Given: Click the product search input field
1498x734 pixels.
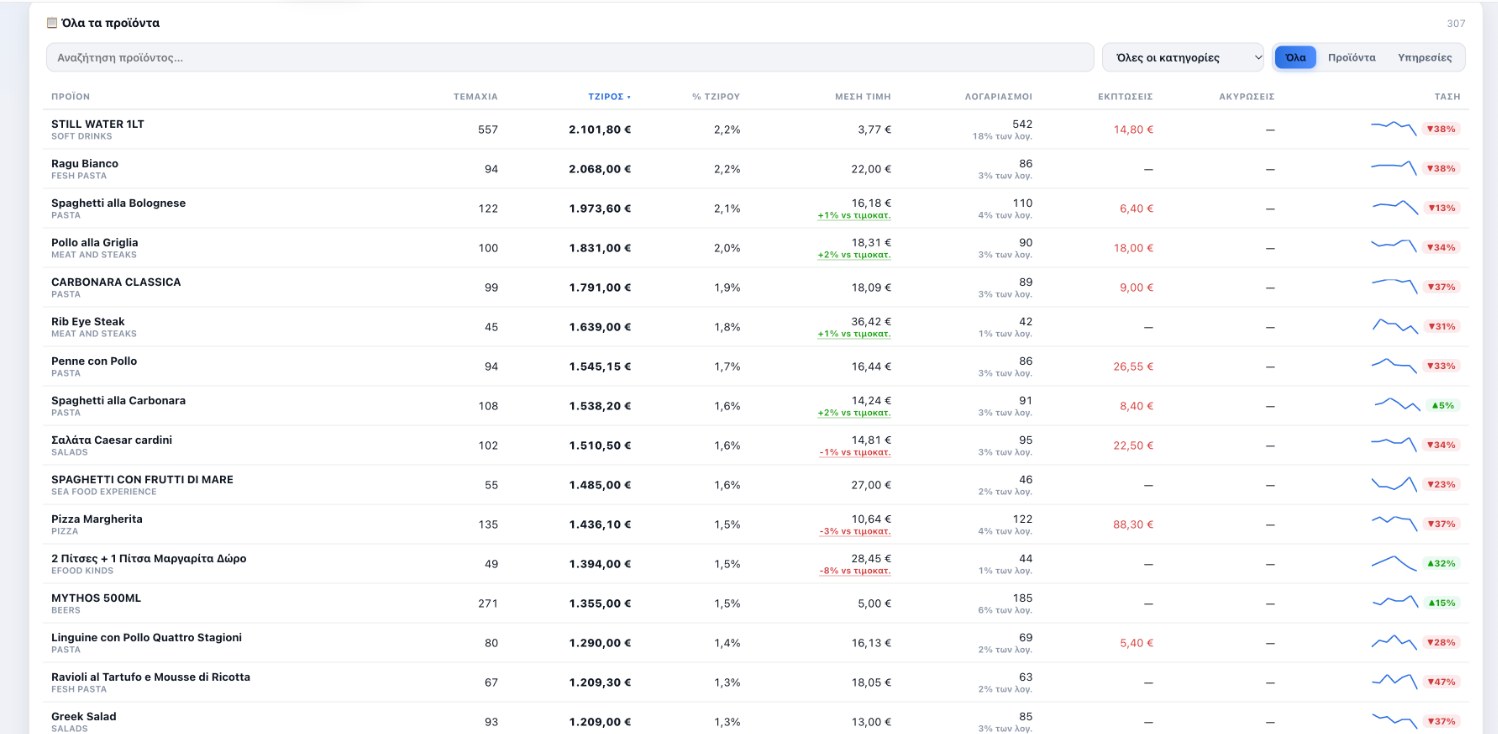Looking at the screenshot, I should (x=570, y=57).
